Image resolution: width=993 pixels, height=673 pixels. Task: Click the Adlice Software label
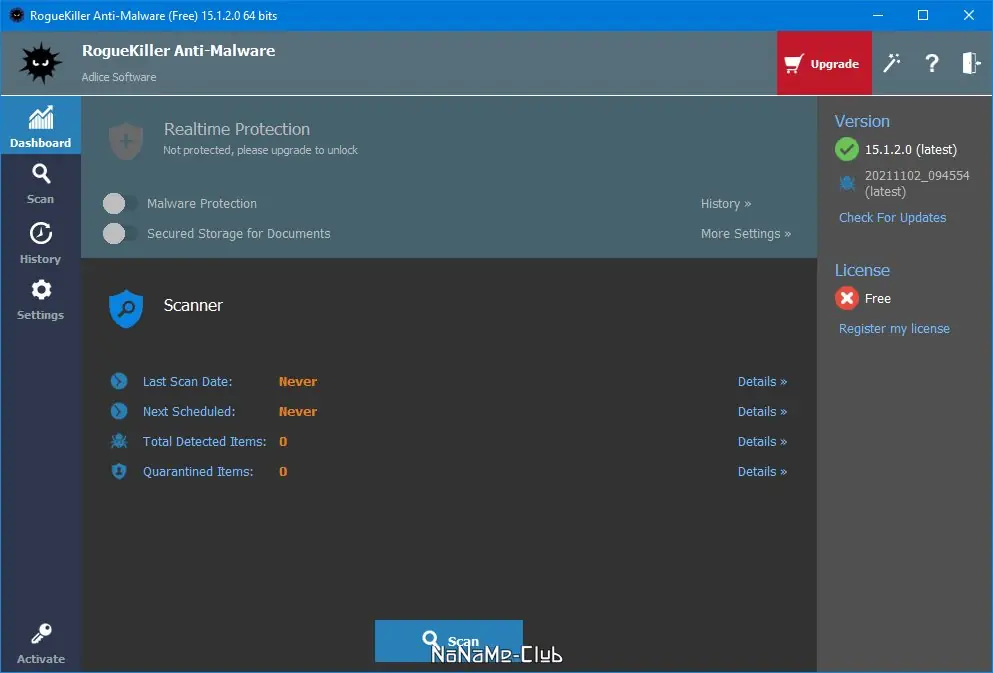point(119,77)
